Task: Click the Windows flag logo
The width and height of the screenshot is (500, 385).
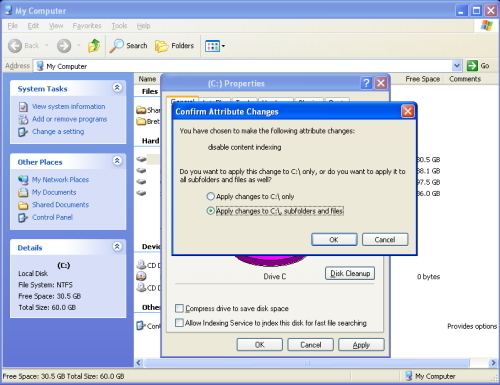Action: click(486, 26)
